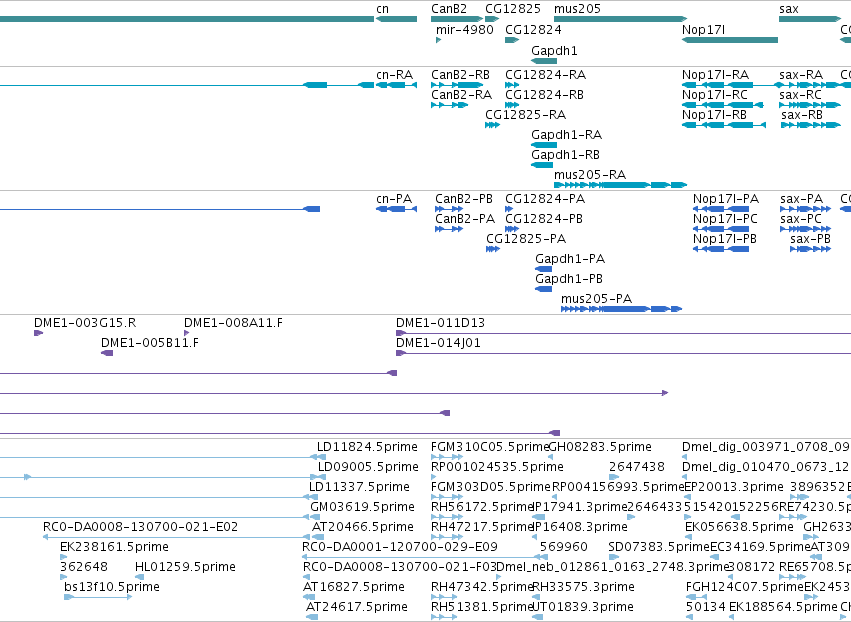Select the sax-PC protein
Screen dimensions: 851x622
[x=805, y=229]
